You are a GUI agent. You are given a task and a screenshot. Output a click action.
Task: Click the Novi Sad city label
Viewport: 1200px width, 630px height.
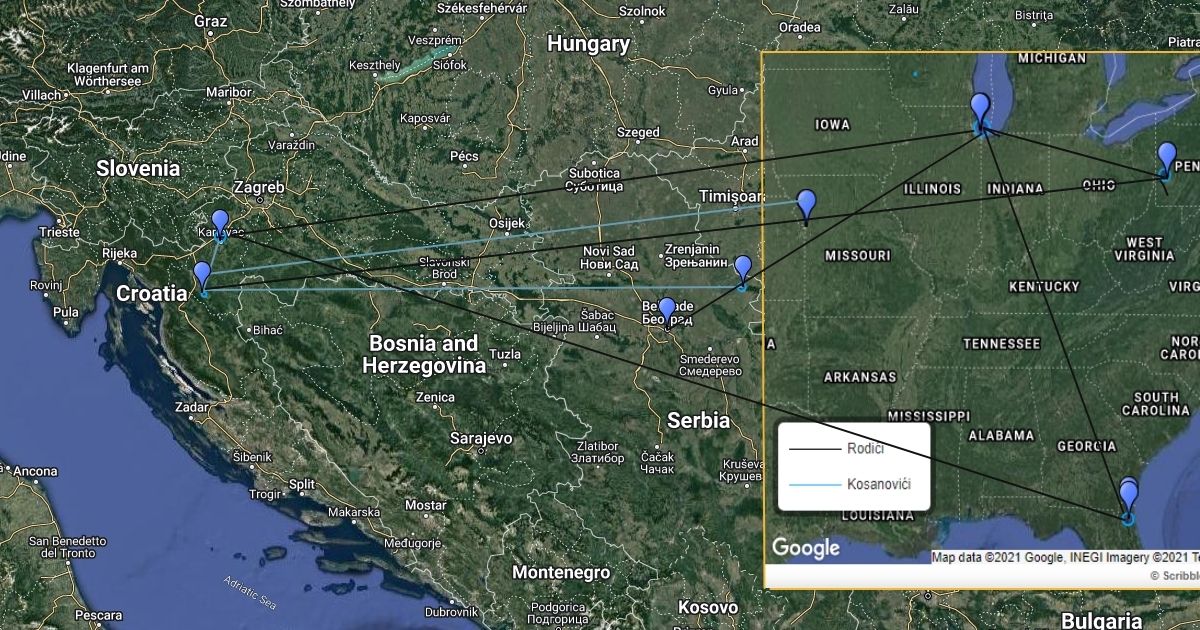[608, 257]
